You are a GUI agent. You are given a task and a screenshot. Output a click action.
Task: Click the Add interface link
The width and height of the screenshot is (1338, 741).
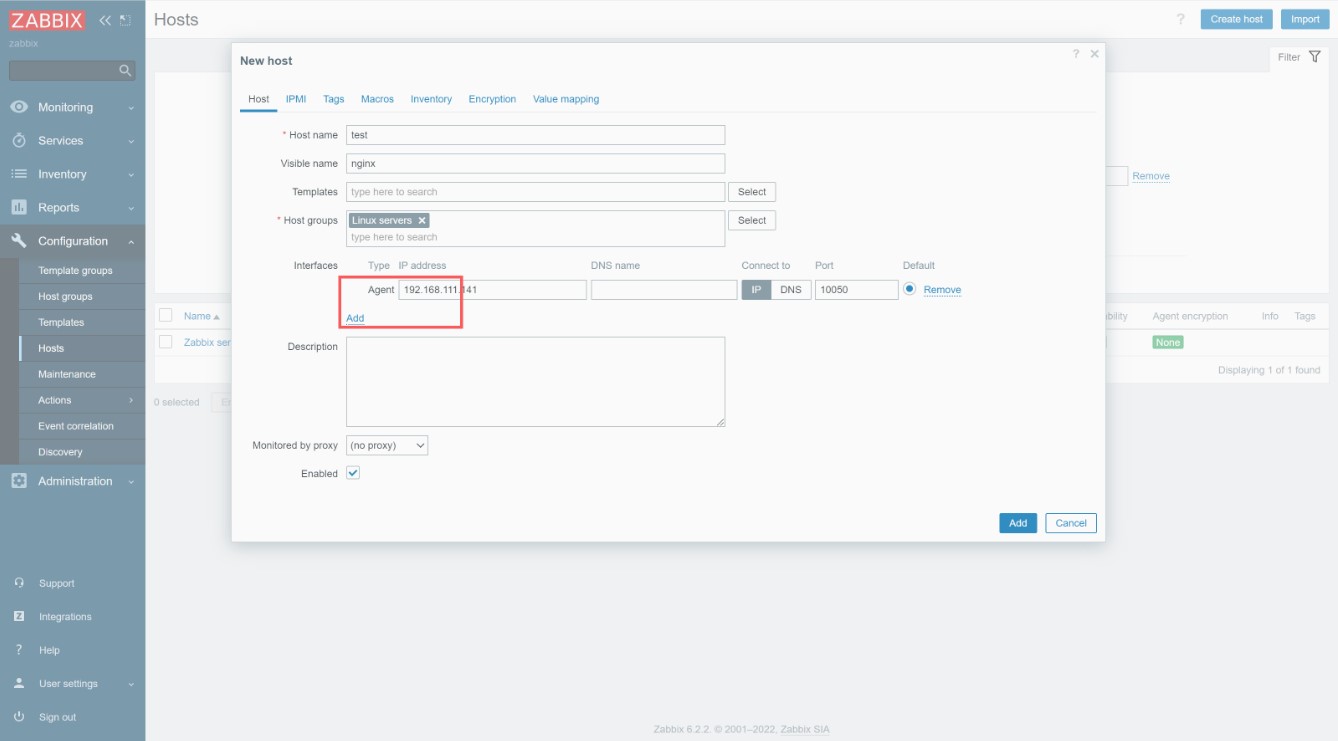pyautogui.click(x=355, y=318)
